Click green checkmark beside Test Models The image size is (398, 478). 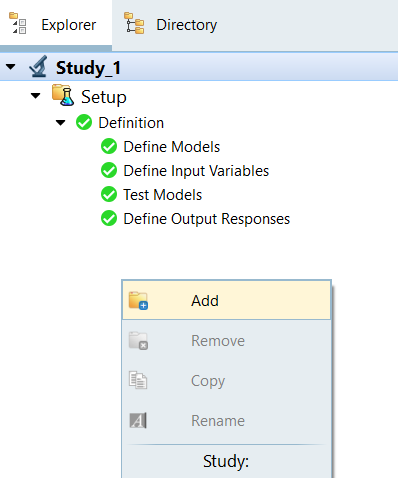coord(109,194)
